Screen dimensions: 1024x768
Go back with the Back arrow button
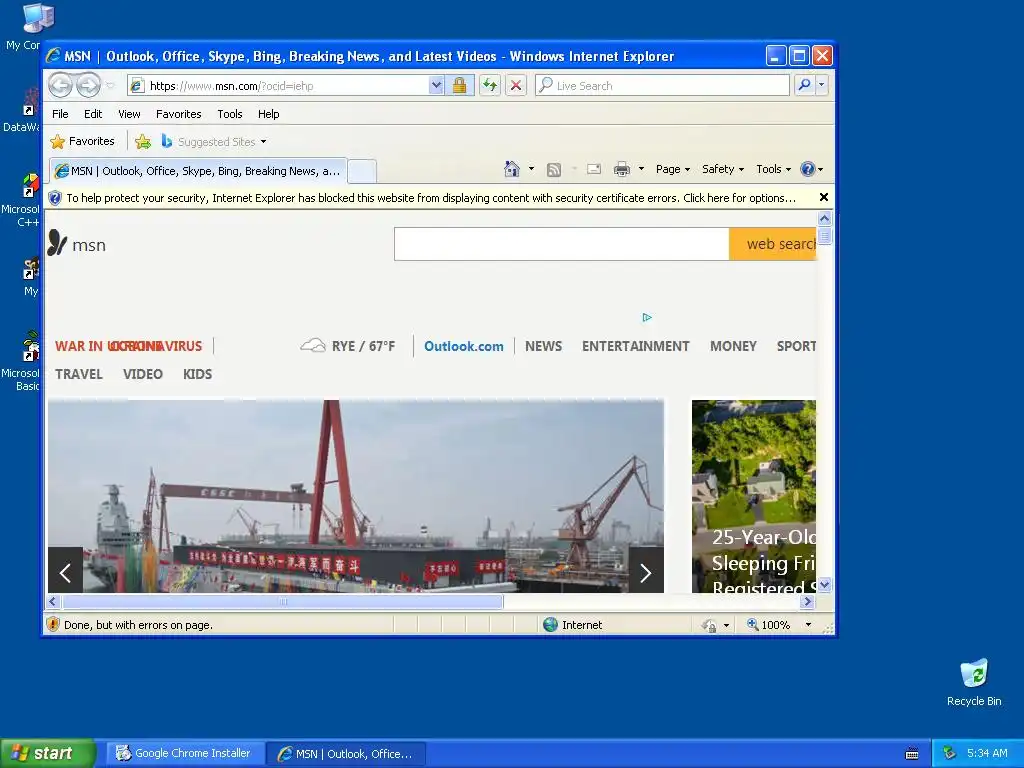tap(61, 85)
